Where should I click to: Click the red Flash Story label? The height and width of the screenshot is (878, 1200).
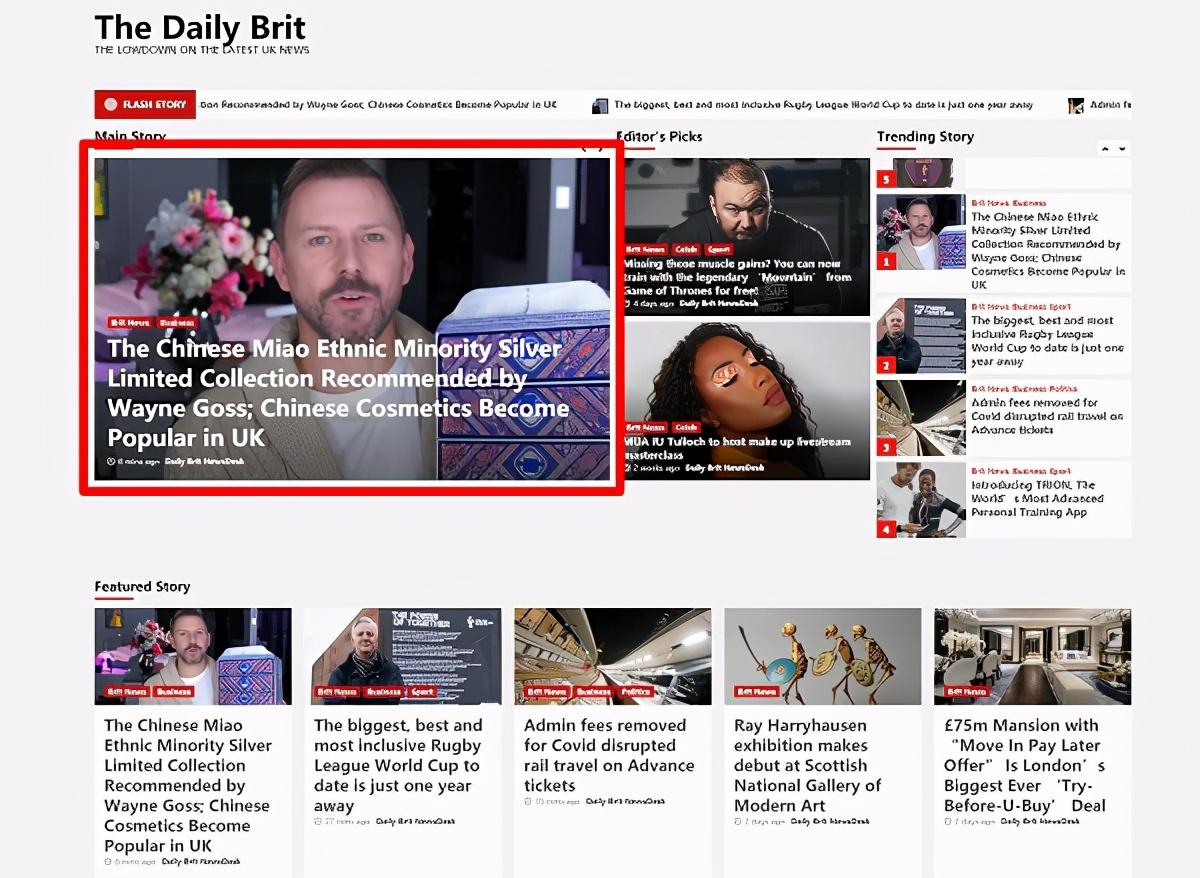point(145,104)
